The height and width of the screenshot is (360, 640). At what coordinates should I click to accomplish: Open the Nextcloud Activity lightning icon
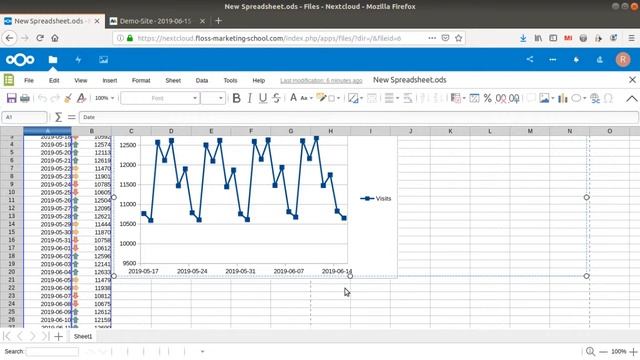point(78,60)
